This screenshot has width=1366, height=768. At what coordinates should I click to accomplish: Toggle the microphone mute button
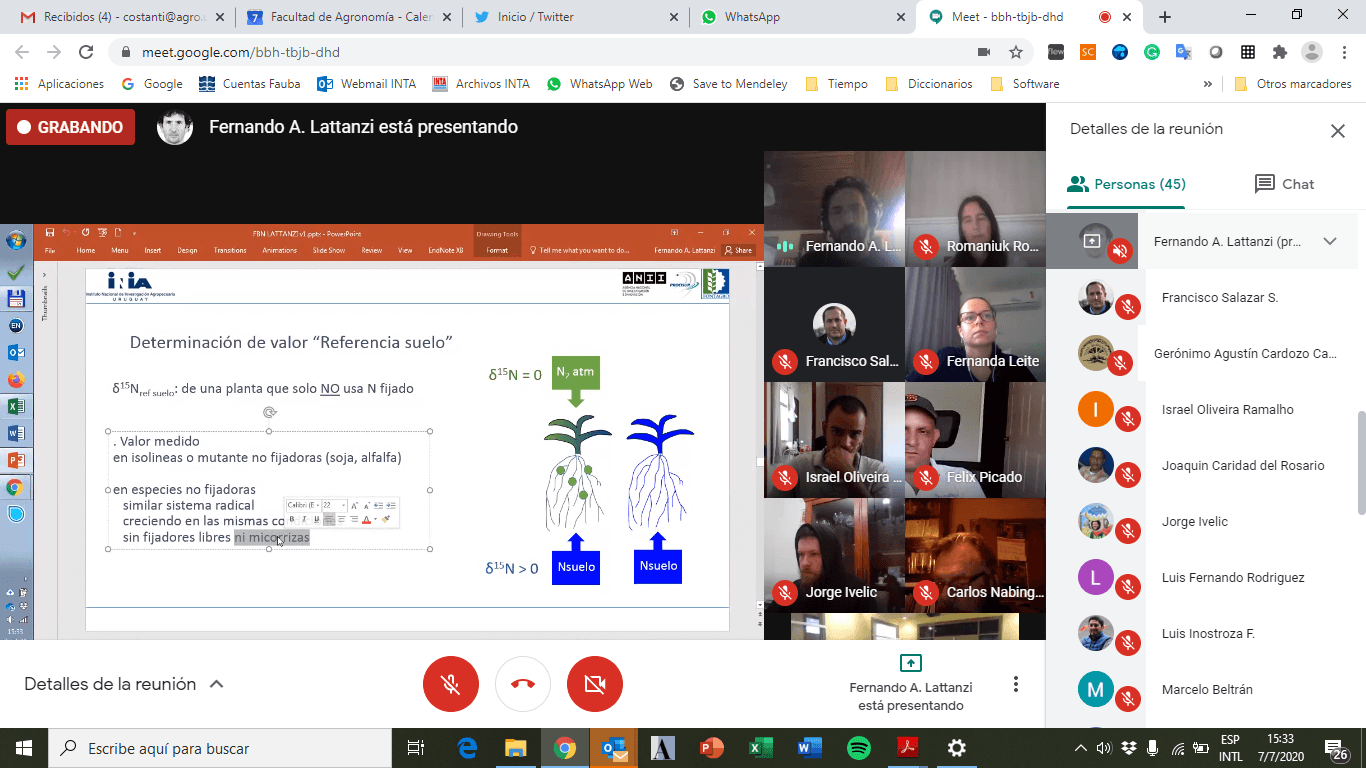pyautogui.click(x=451, y=684)
